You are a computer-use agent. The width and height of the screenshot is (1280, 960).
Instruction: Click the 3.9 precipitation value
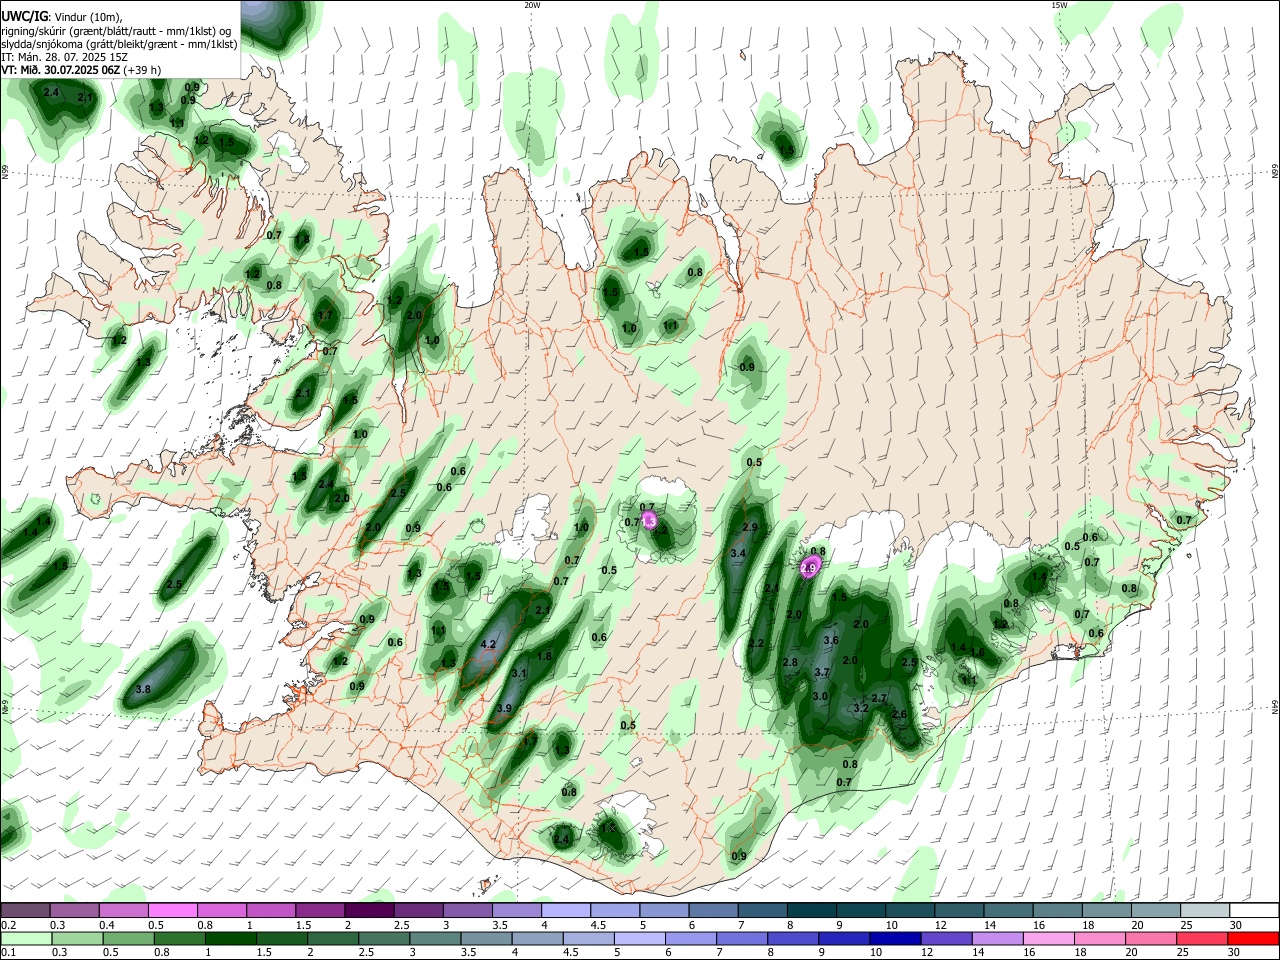point(504,708)
